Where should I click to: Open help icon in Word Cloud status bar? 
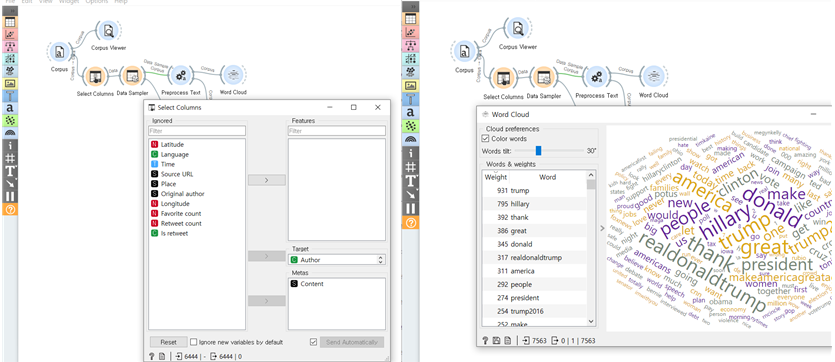click(485, 340)
